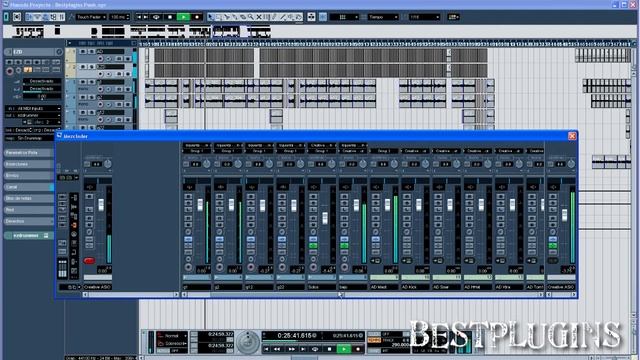Click the AD Snar channel name
This screenshot has height=360, width=640.
pyautogui.click(x=447, y=287)
